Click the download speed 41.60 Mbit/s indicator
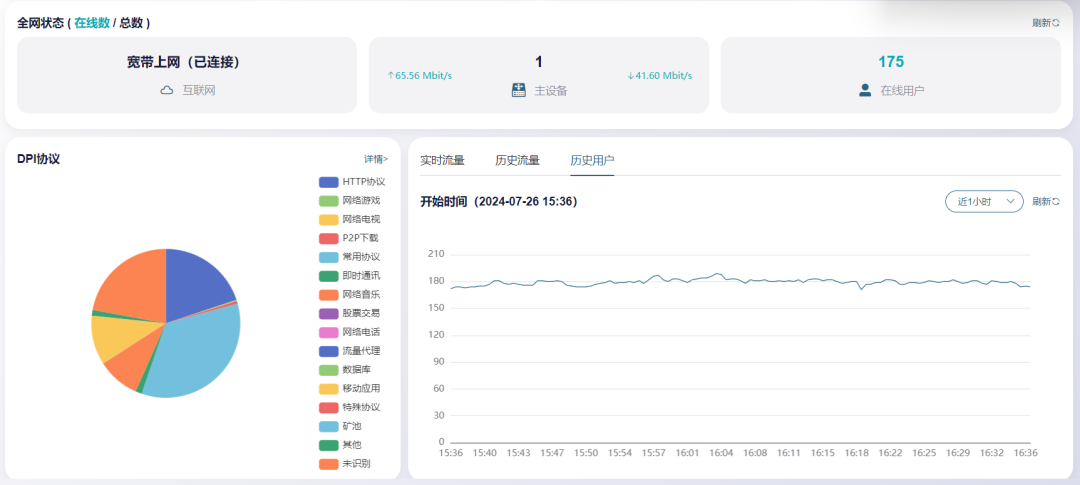Viewport: 1080px width, 485px height. click(659, 75)
